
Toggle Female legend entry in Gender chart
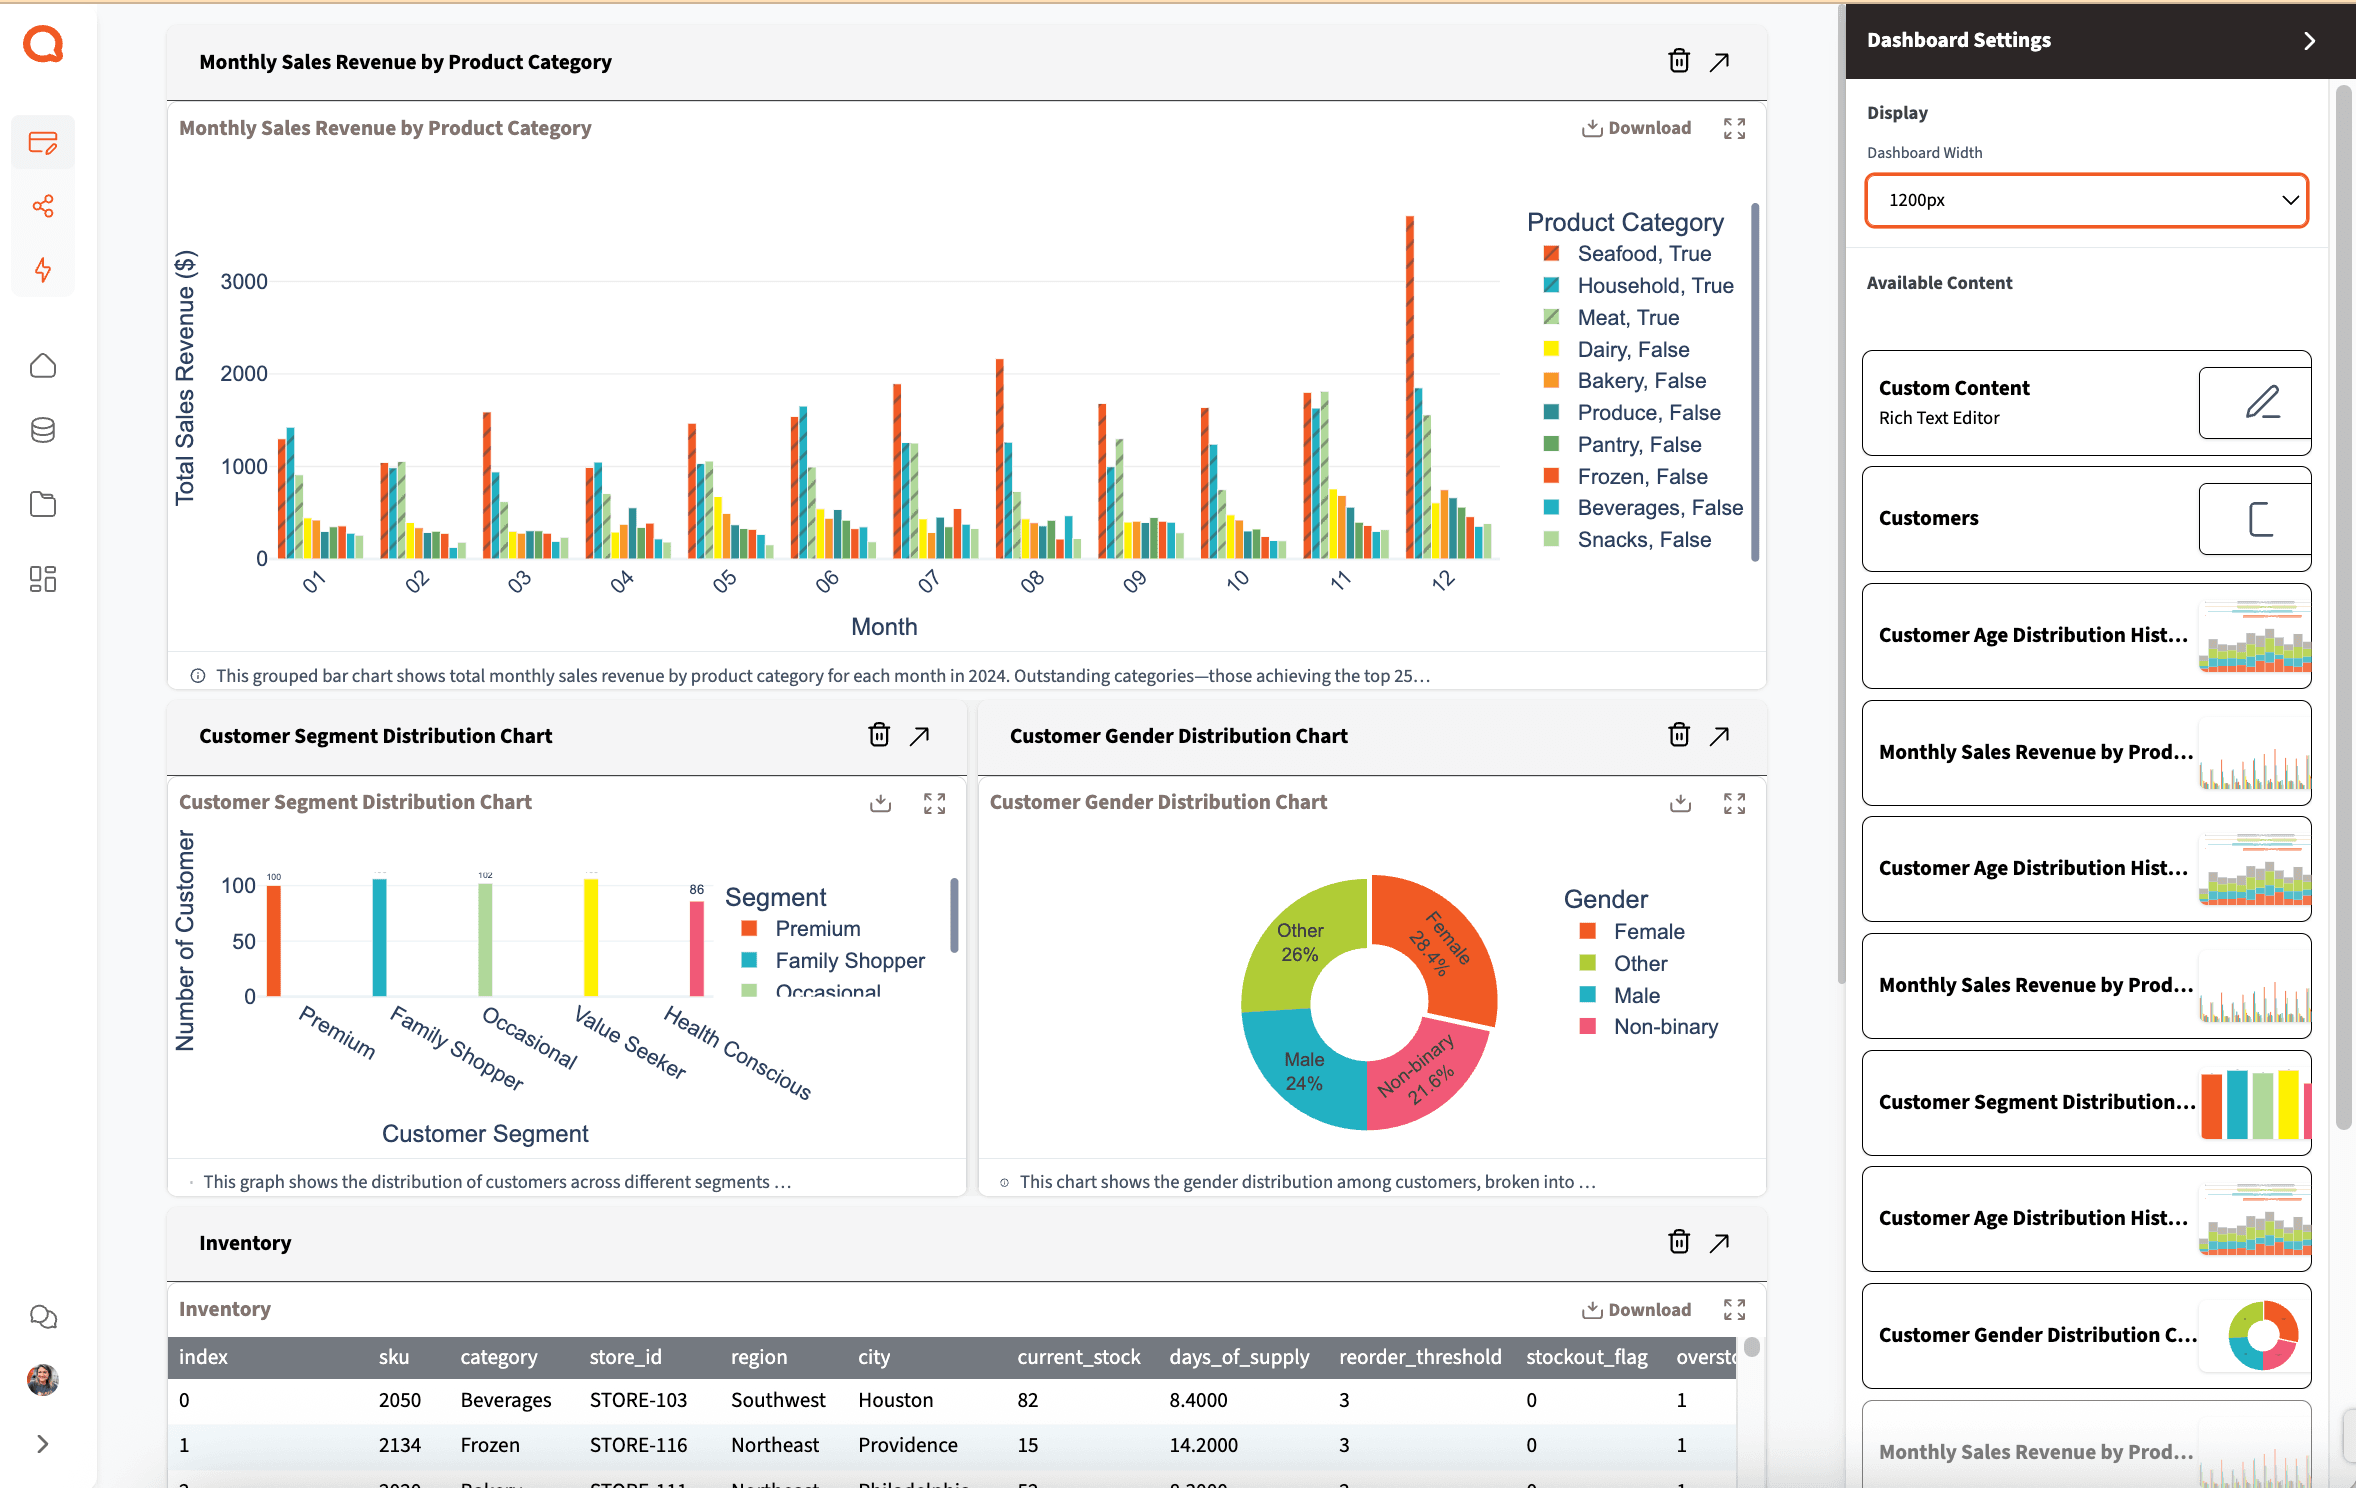coord(1648,932)
